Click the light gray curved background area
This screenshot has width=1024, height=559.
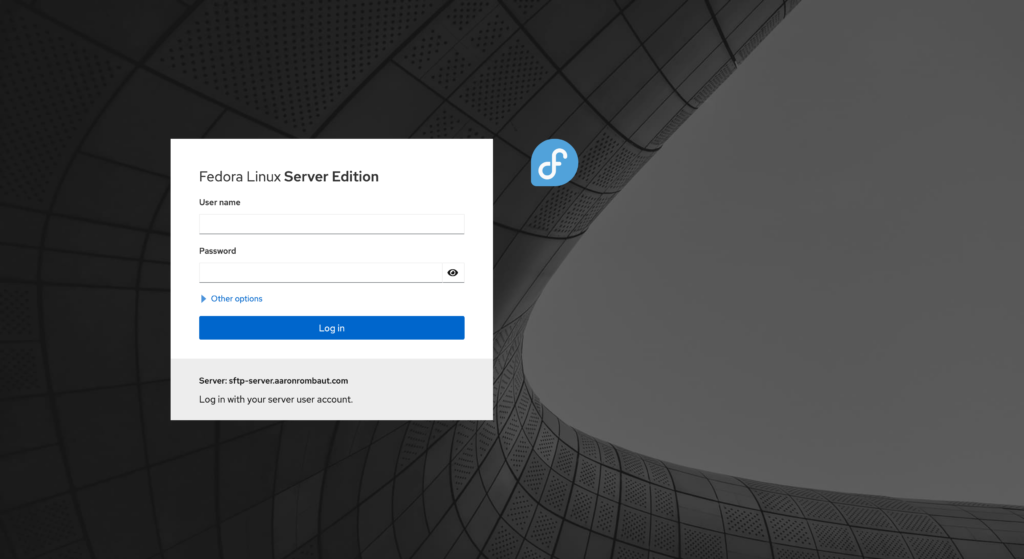(800, 330)
